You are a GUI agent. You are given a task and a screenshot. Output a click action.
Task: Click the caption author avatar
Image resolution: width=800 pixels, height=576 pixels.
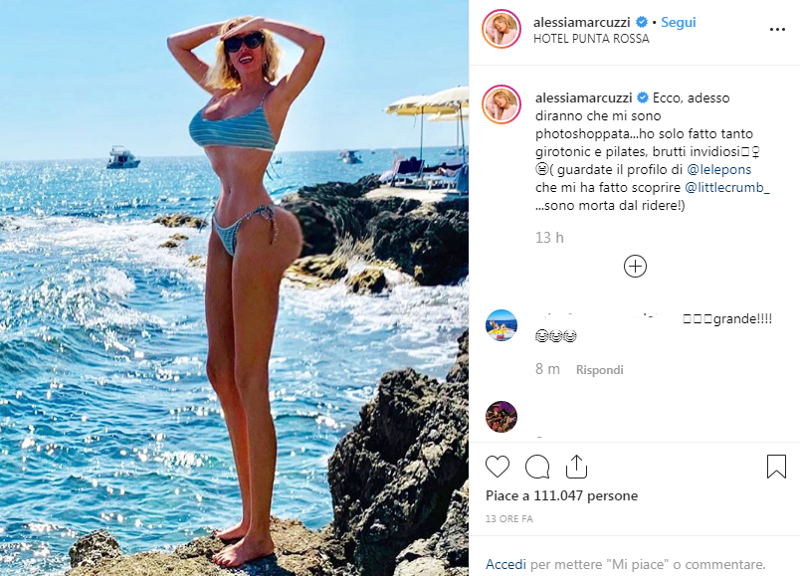pos(501,105)
